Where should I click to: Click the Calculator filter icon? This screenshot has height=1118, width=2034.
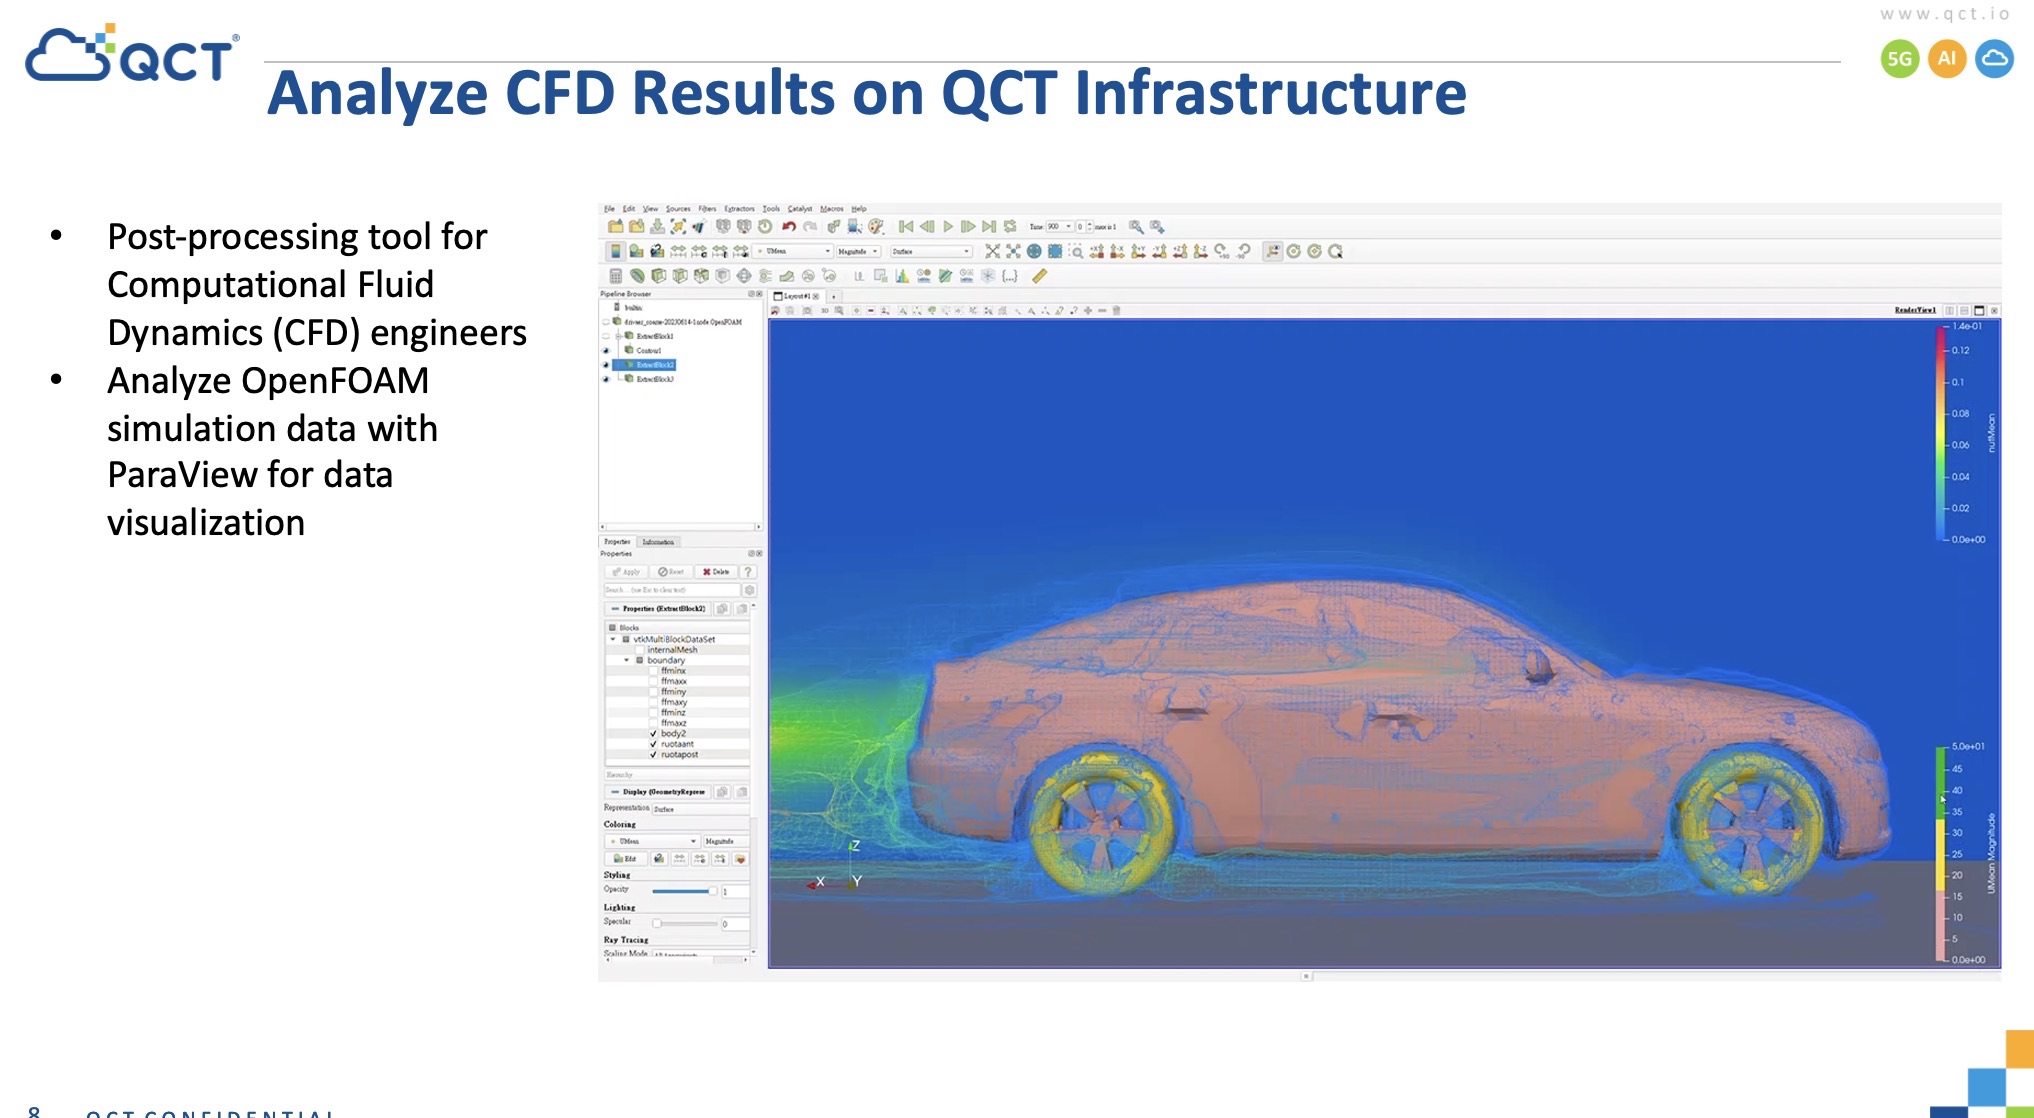pos(616,277)
